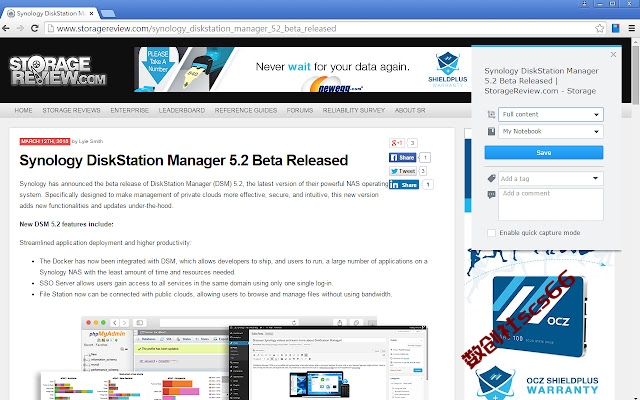Open the LEADERBOARD menu item

tap(182, 110)
